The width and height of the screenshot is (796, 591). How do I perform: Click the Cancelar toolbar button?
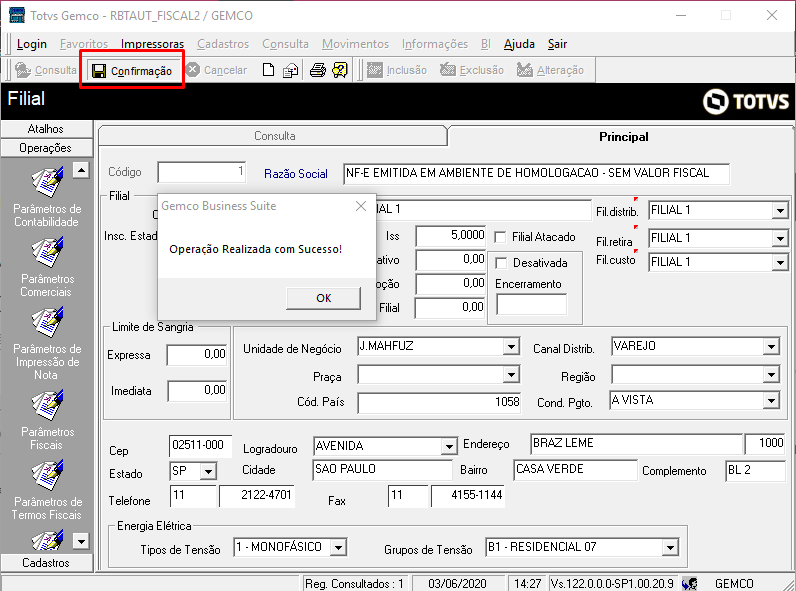pyautogui.click(x=217, y=70)
